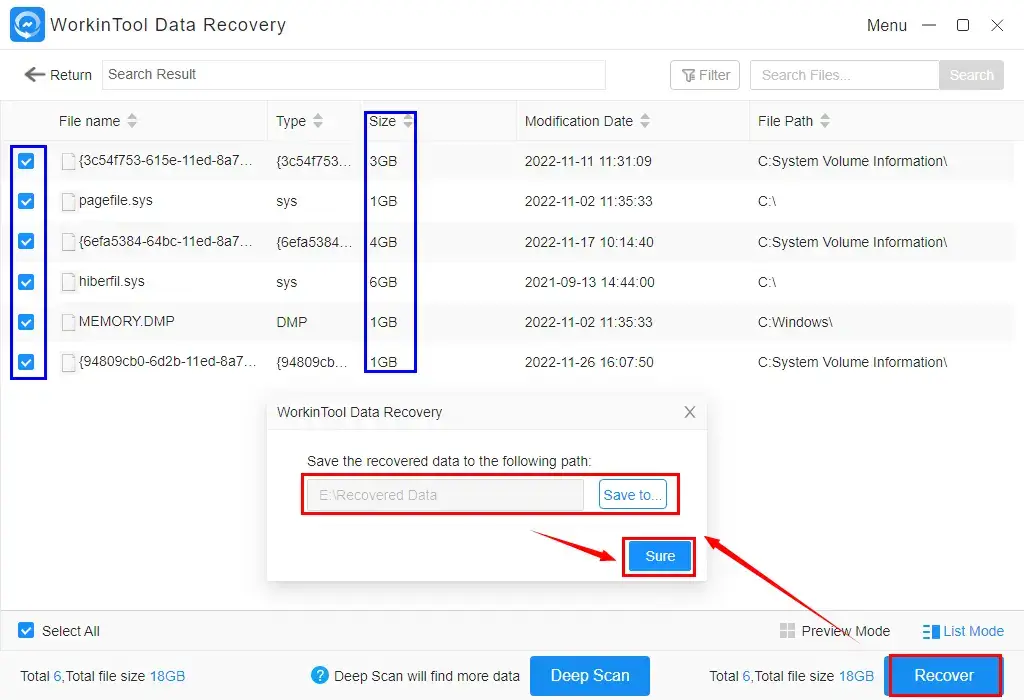This screenshot has width=1024, height=700.
Task: Click the file icon next to pagefile.sys
Action: point(68,202)
